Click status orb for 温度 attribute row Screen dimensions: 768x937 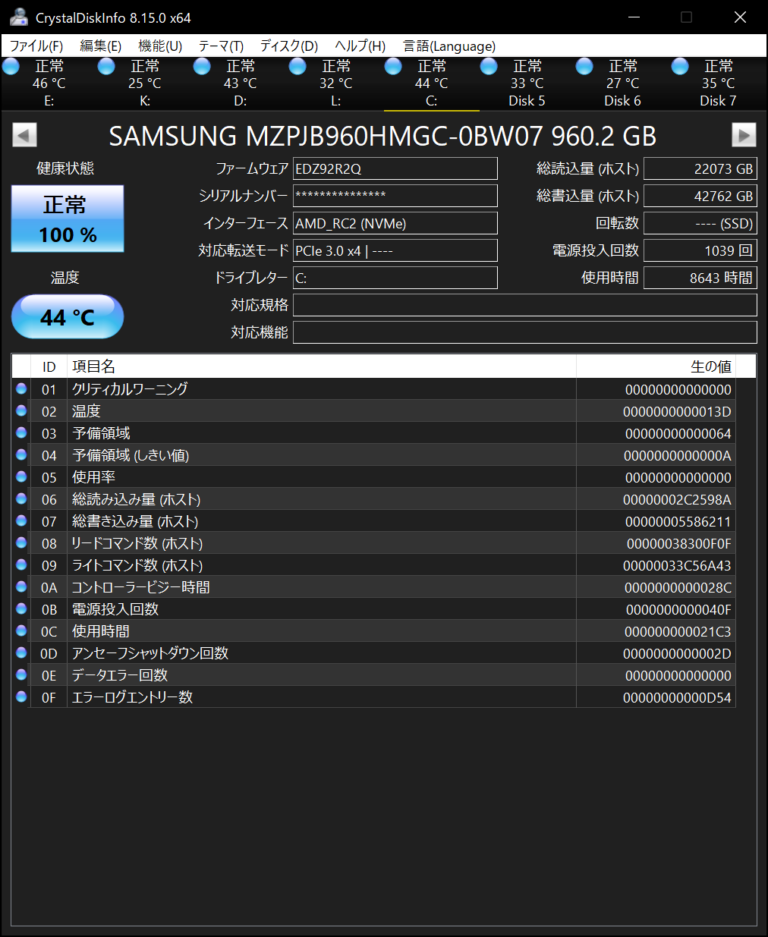tap(21, 411)
